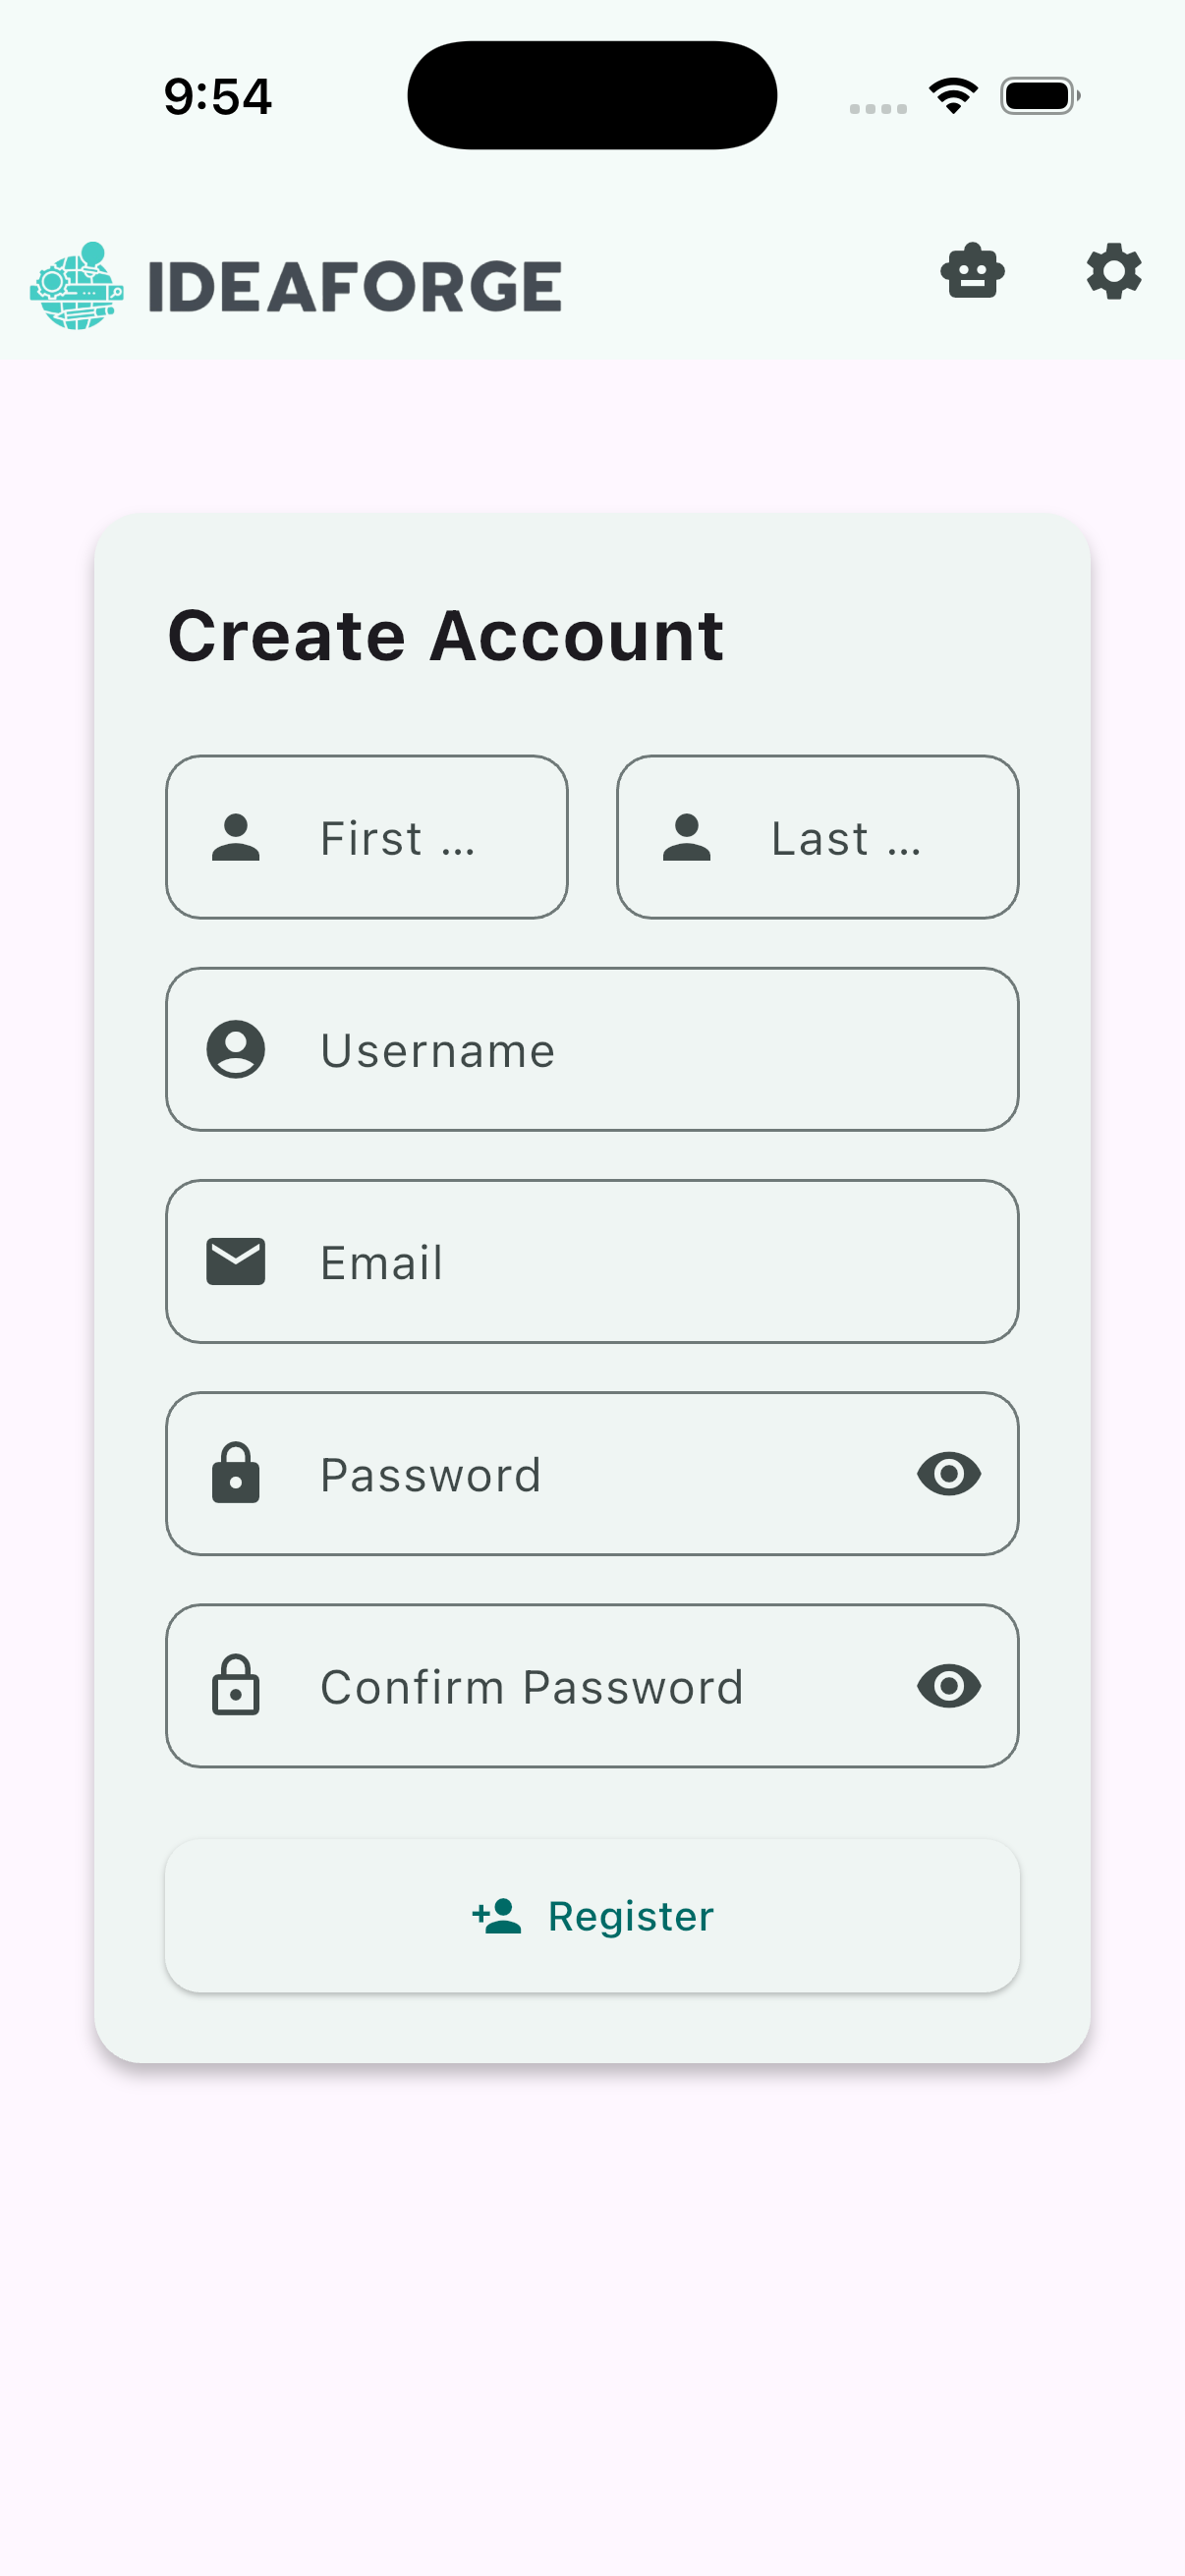
Task: Click the envelope icon in the Email field
Action: tap(237, 1261)
